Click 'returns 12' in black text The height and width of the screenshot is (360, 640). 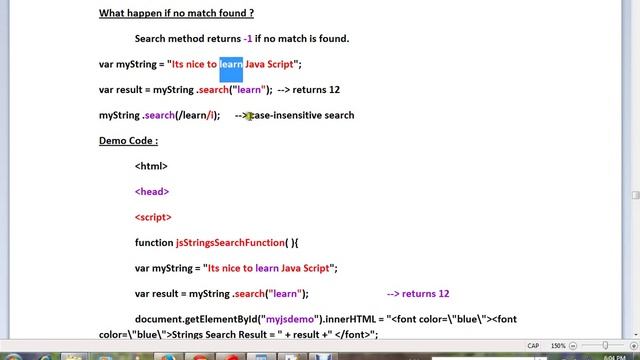pos(316,90)
